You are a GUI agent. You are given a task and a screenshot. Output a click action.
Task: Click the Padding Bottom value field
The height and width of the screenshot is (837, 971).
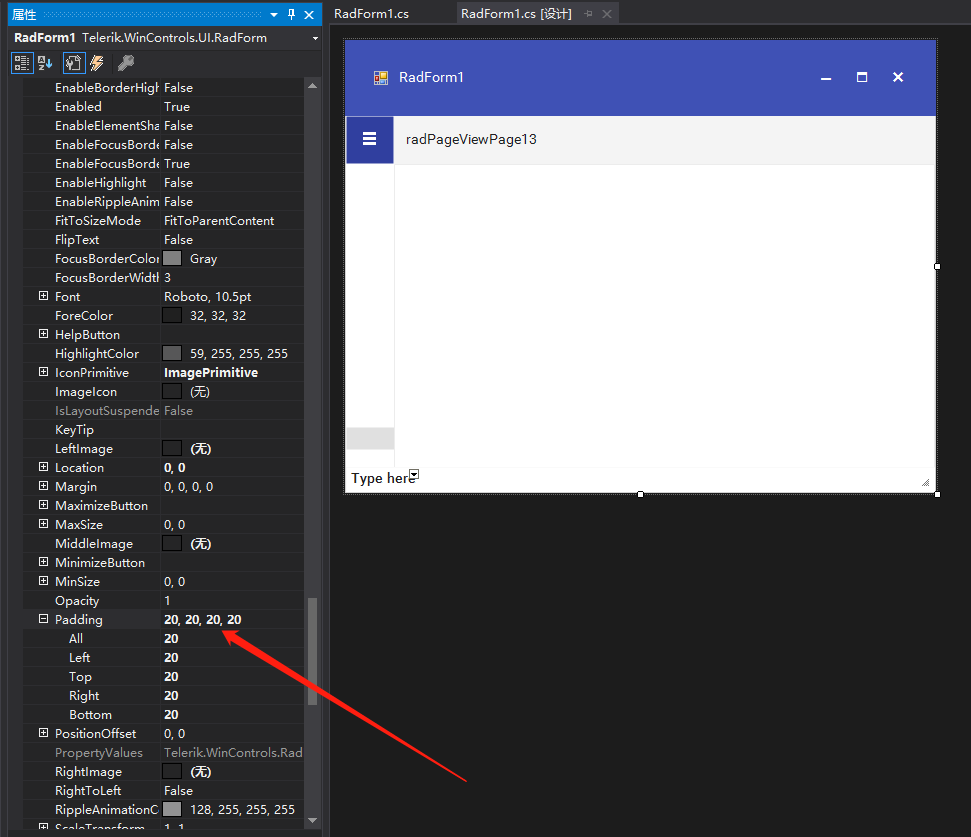coord(232,714)
